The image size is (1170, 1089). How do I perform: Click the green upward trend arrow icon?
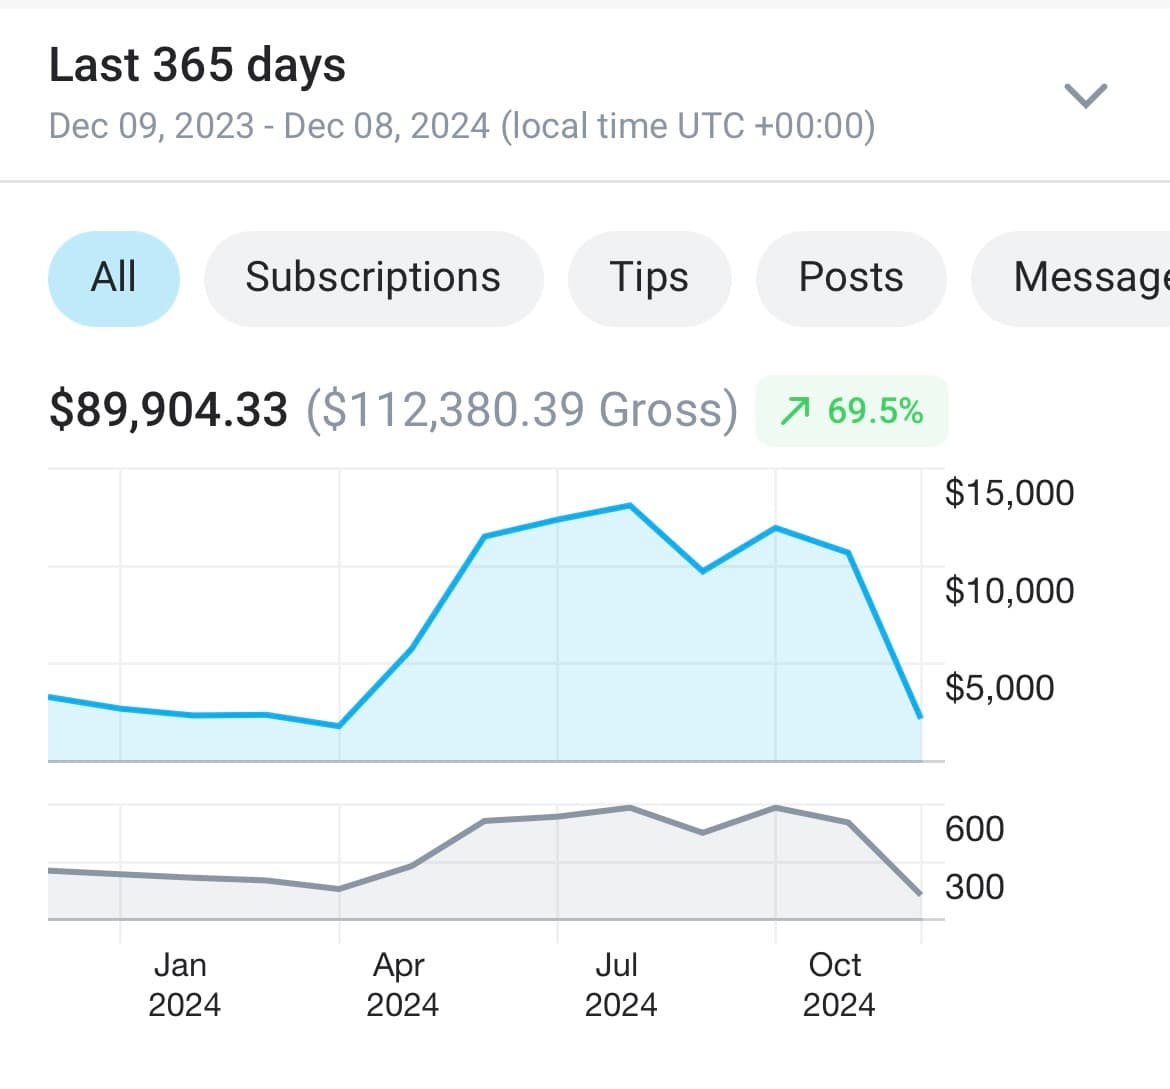point(795,410)
